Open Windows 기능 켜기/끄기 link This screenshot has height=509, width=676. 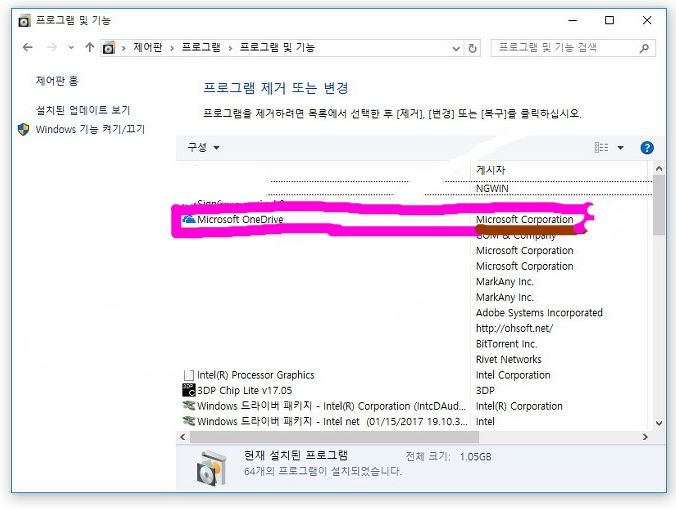click(x=90, y=129)
